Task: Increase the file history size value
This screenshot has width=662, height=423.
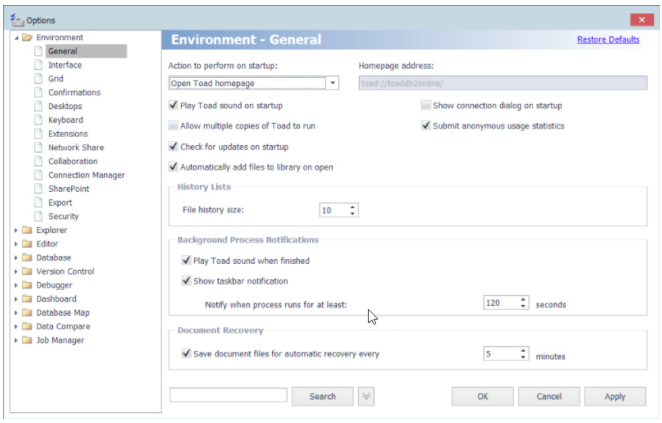Action: [x=352, y=207]
